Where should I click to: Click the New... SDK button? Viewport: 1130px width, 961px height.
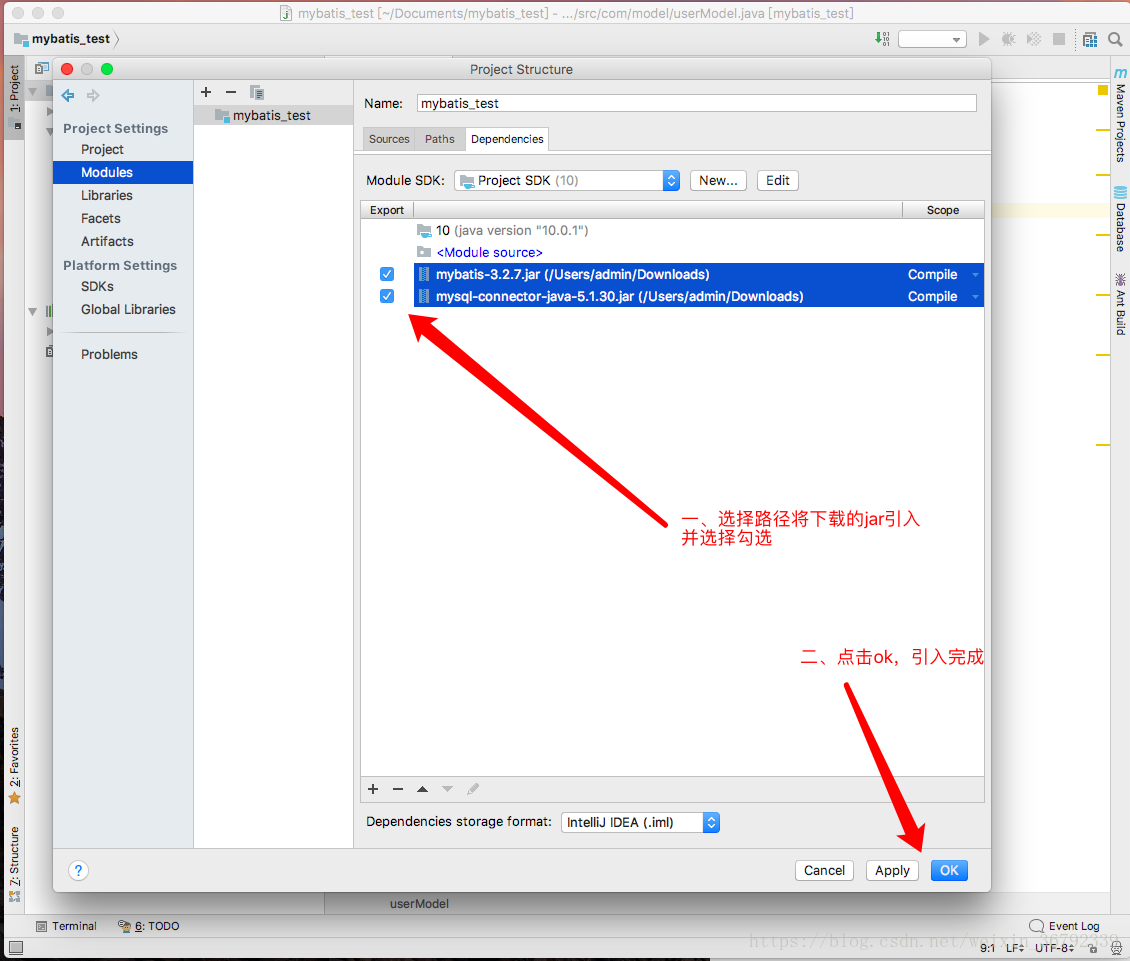718,180
